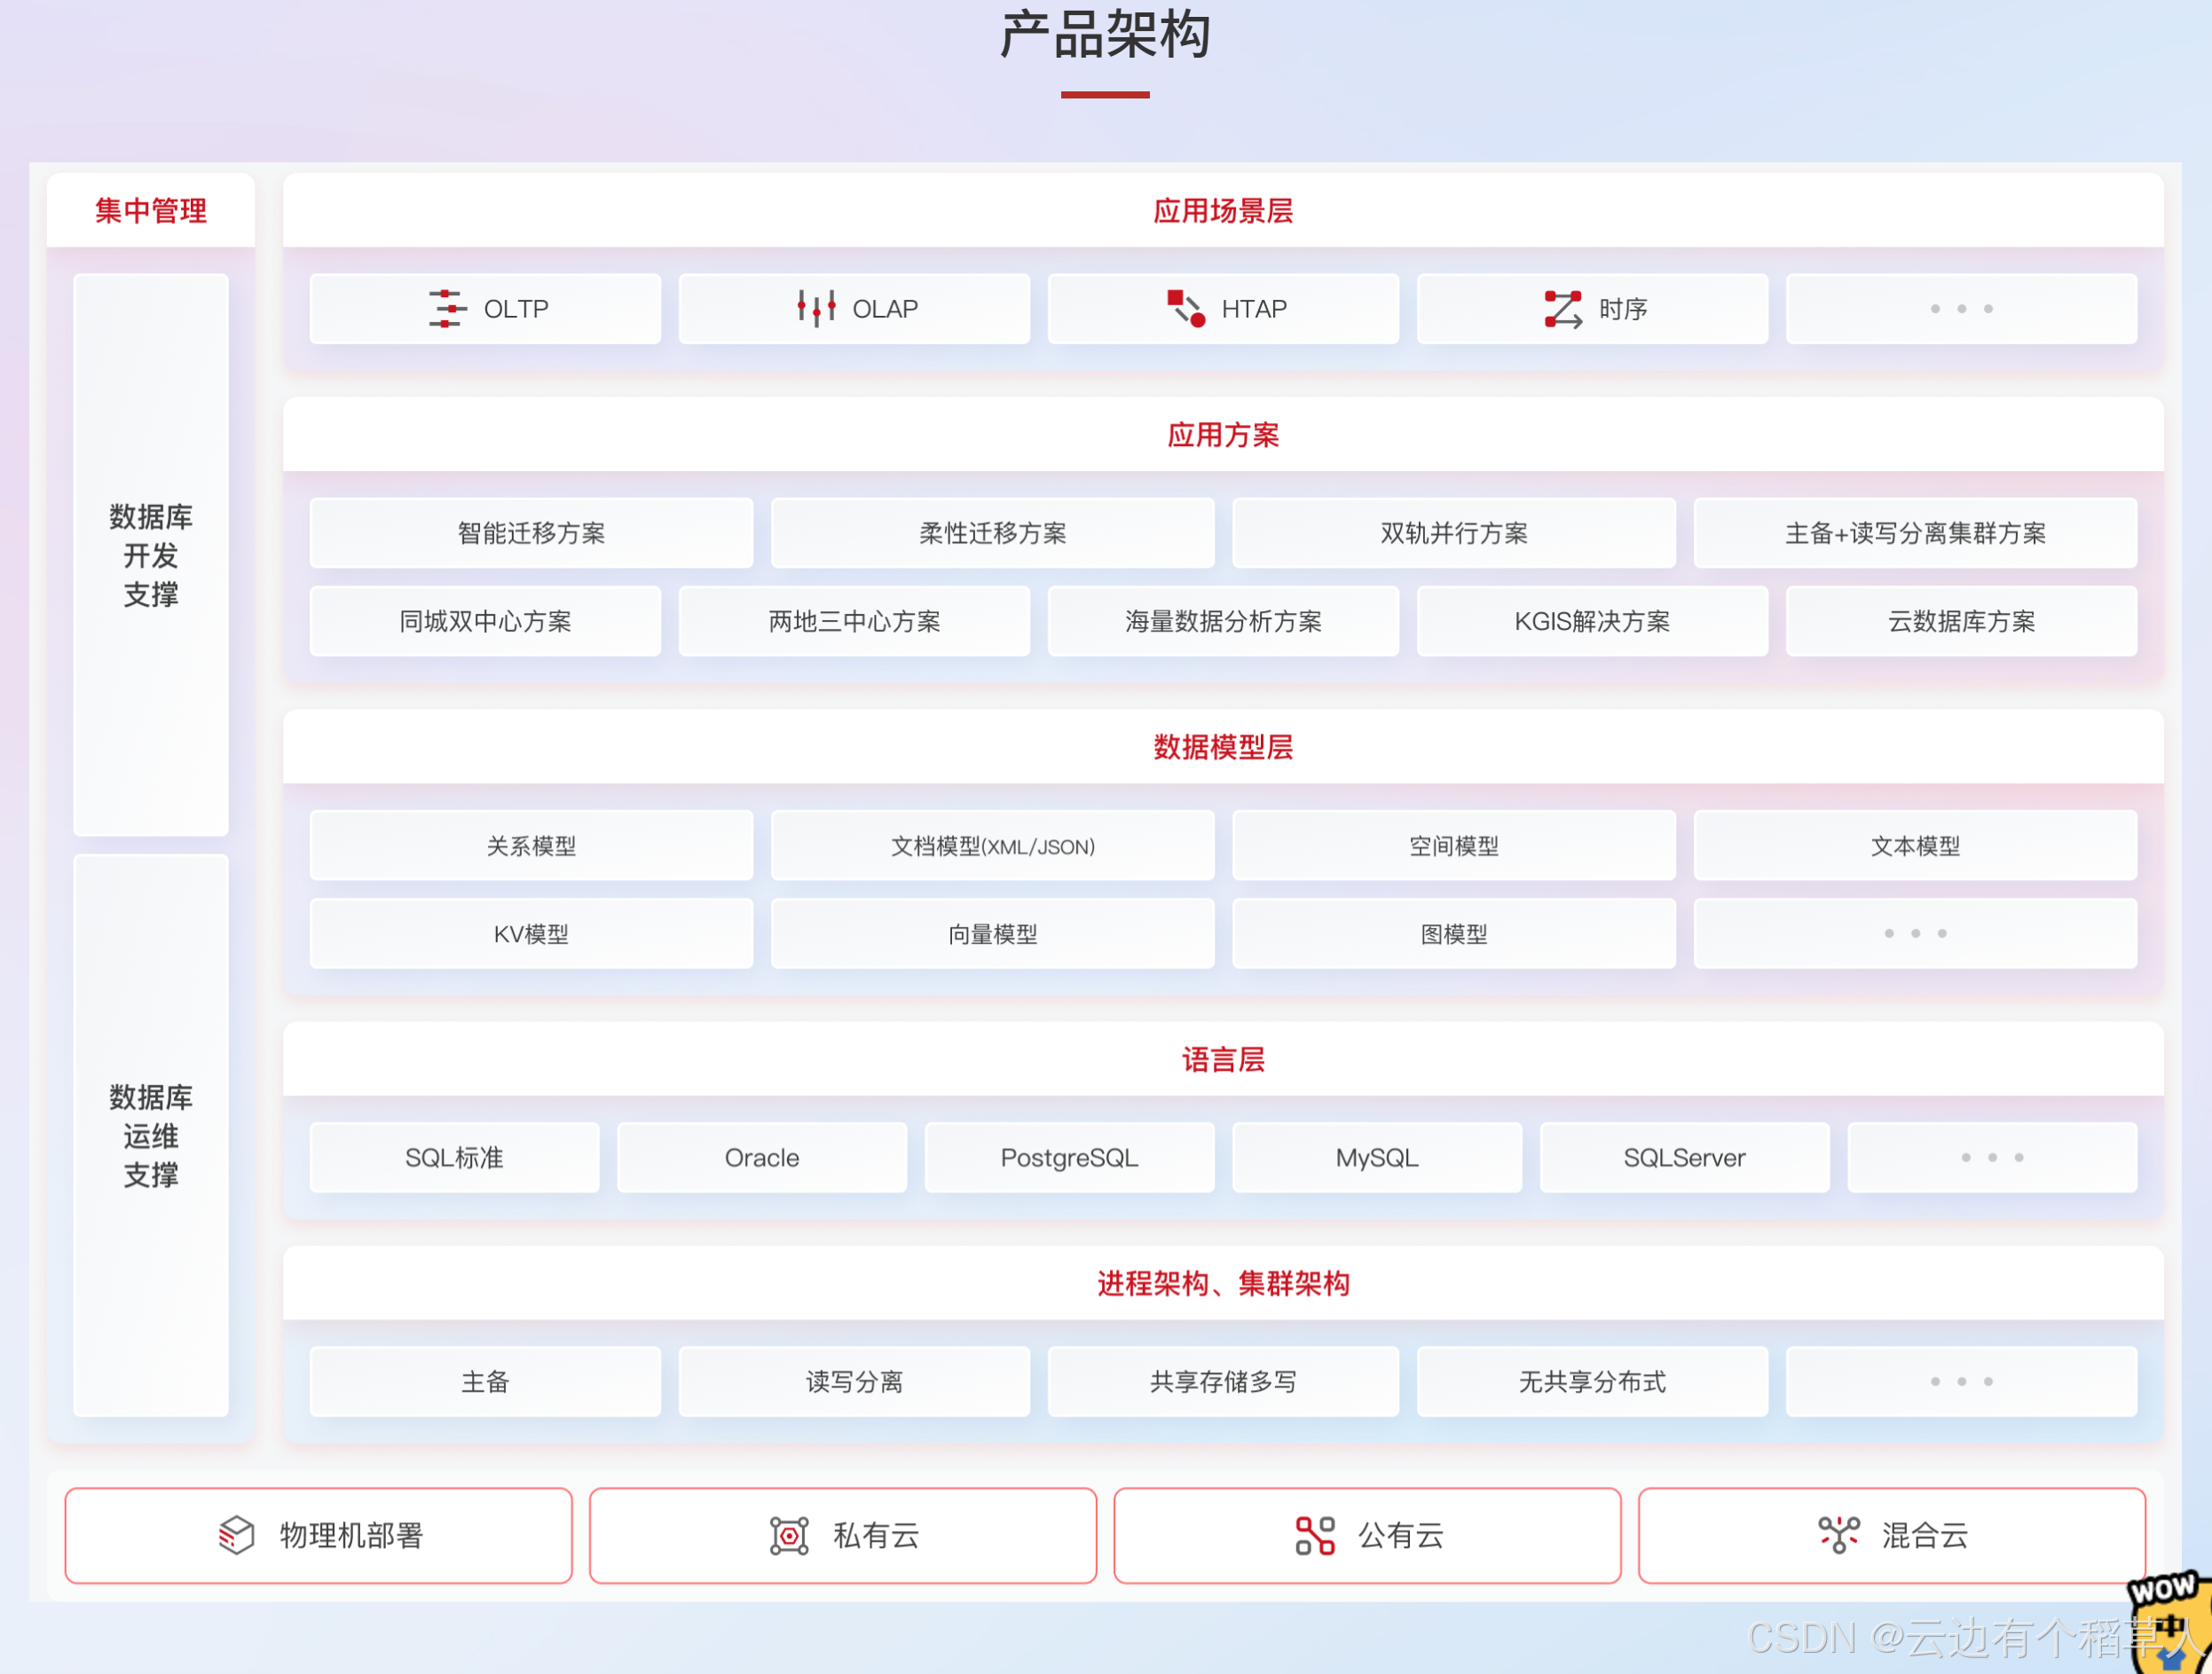
Task: Select the 集中管理 header
Action: coord(151,211)
